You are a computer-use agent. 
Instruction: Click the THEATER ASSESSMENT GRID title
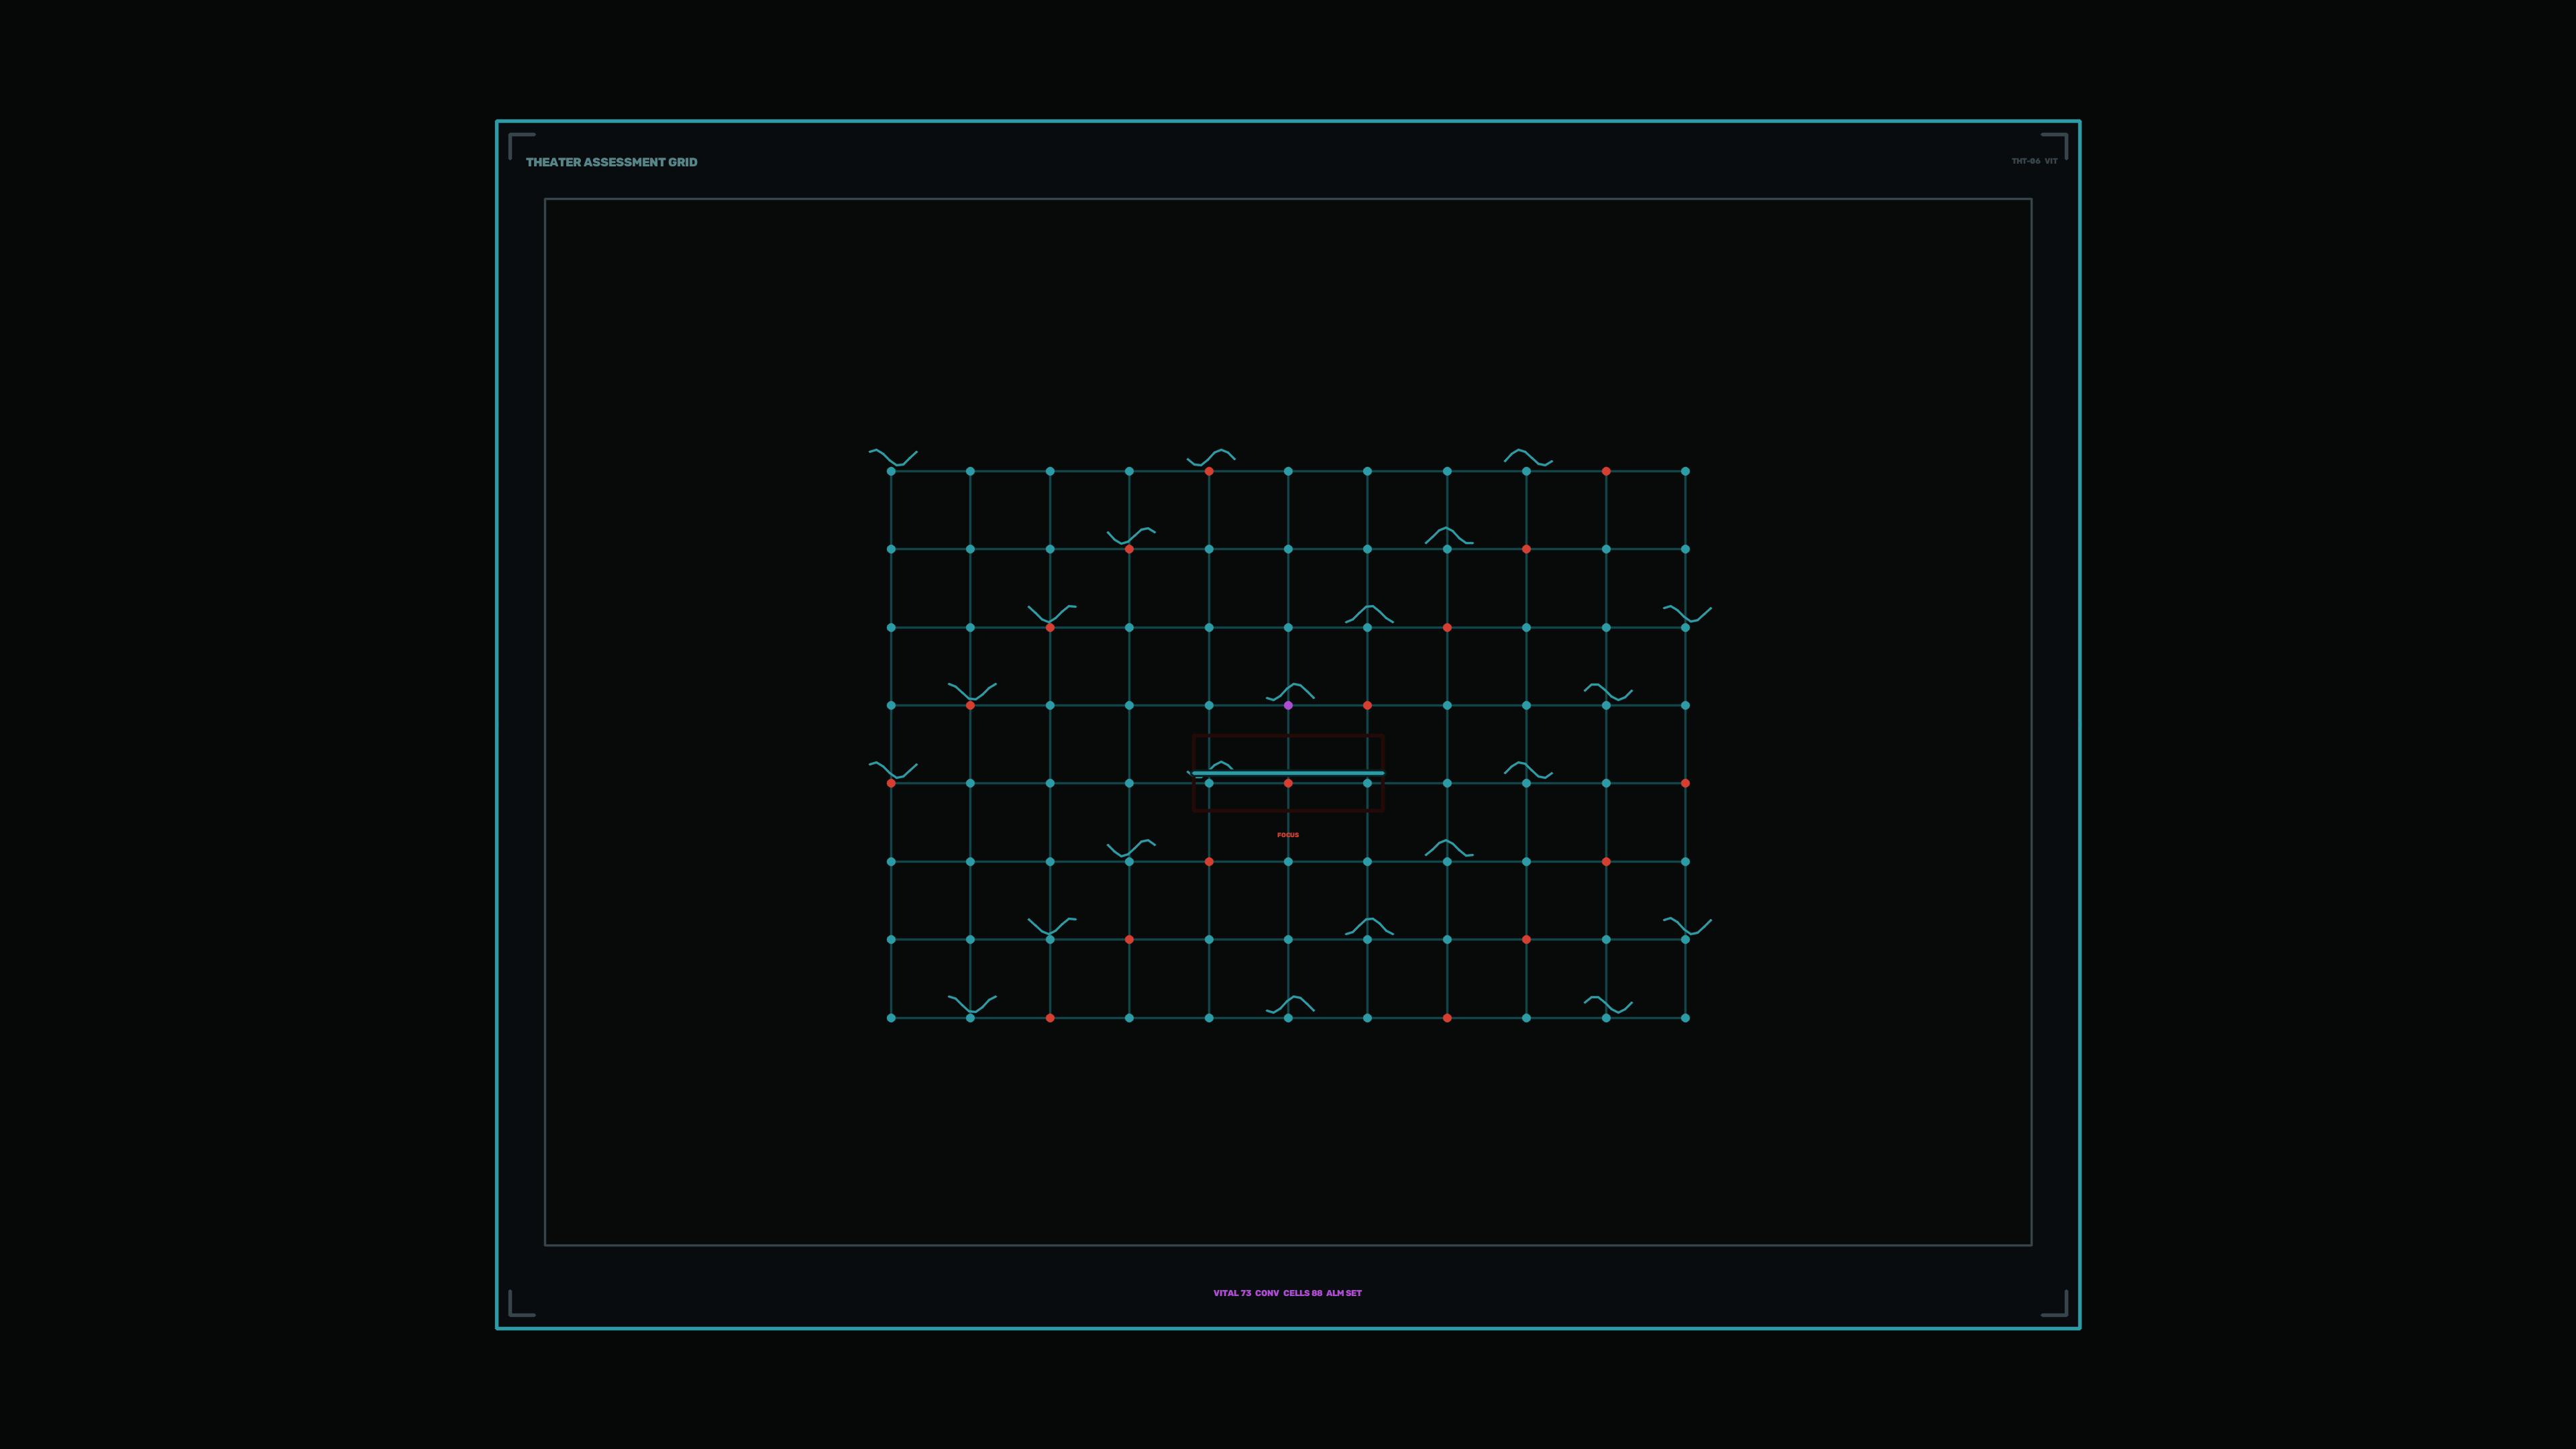point(611,162)
